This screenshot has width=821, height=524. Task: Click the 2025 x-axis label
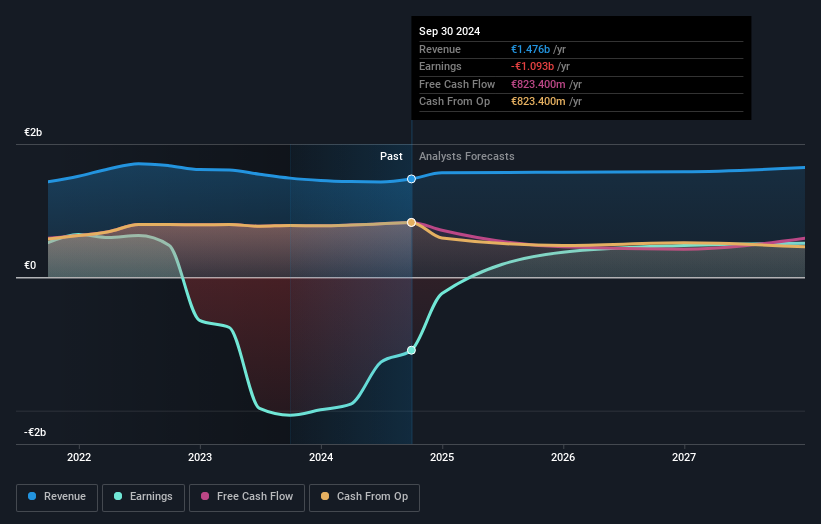442,457
